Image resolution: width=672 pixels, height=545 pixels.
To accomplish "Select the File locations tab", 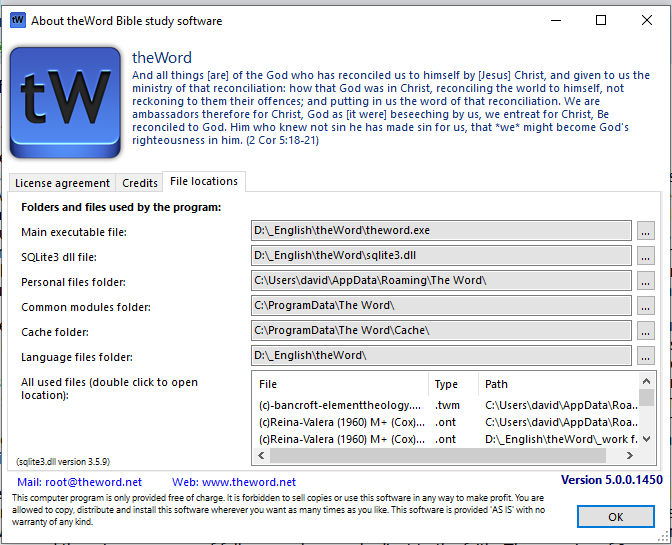I will [x=204, y=181].
